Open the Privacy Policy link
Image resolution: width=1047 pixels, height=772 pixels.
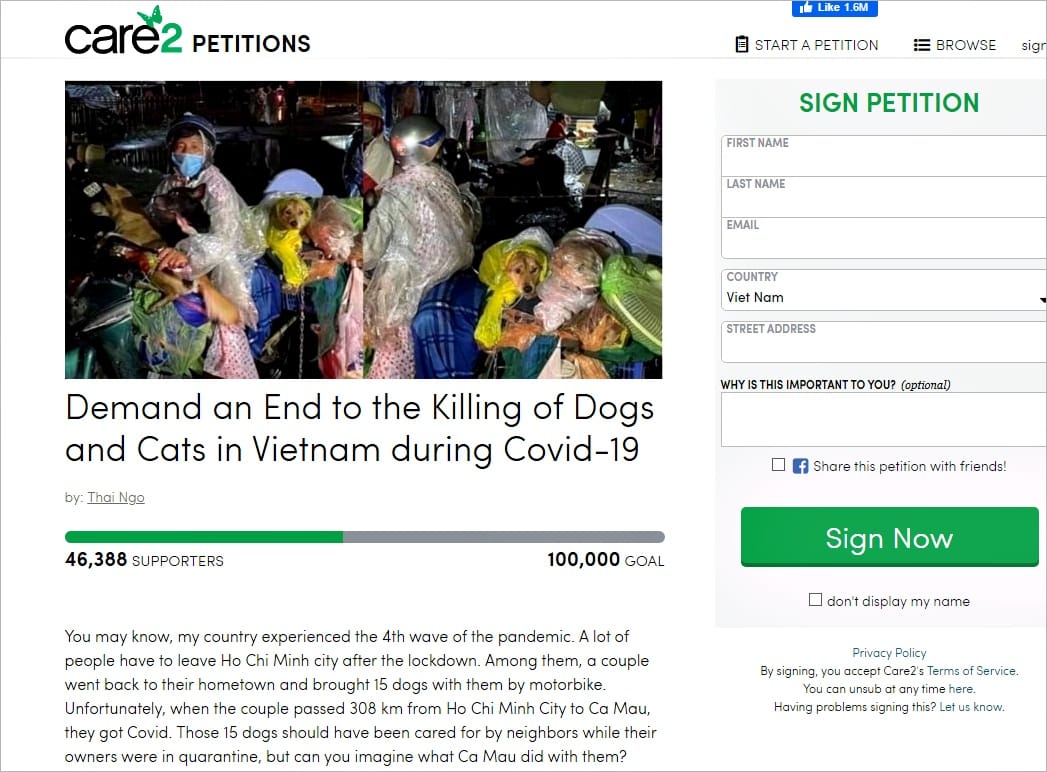889,653
